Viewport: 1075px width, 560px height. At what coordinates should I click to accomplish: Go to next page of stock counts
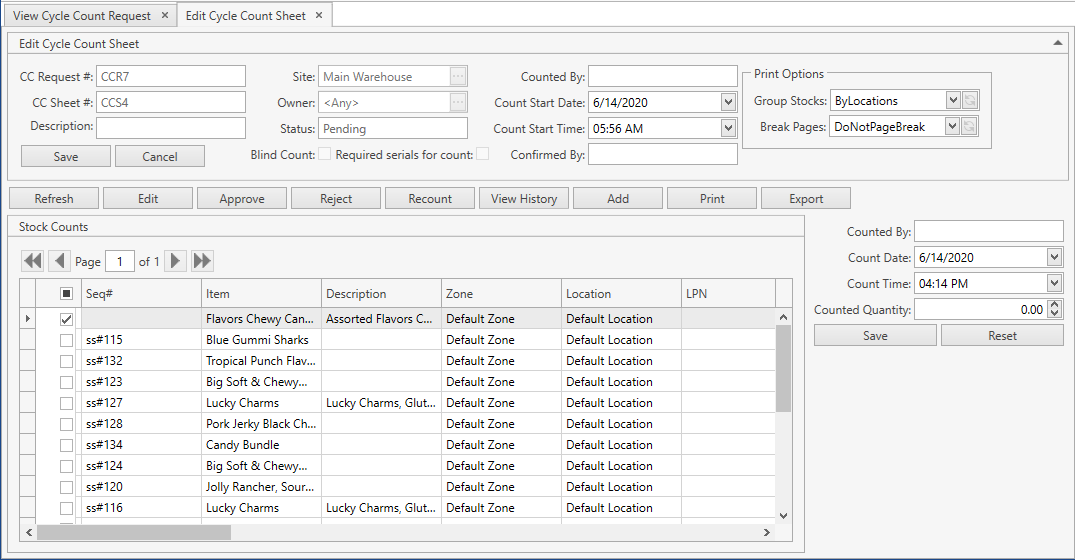pos(176,261)
